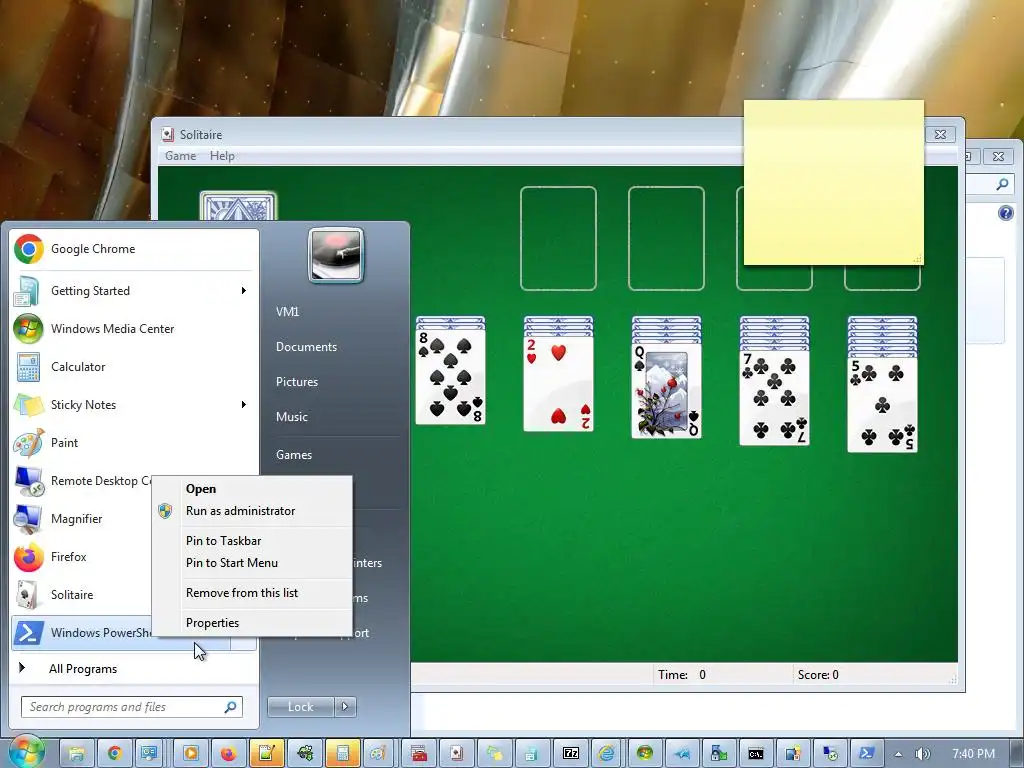Click the 7-Zip taskbar icon
Viewport: 1024px width, 768px height.
click(x=571, y=753)
